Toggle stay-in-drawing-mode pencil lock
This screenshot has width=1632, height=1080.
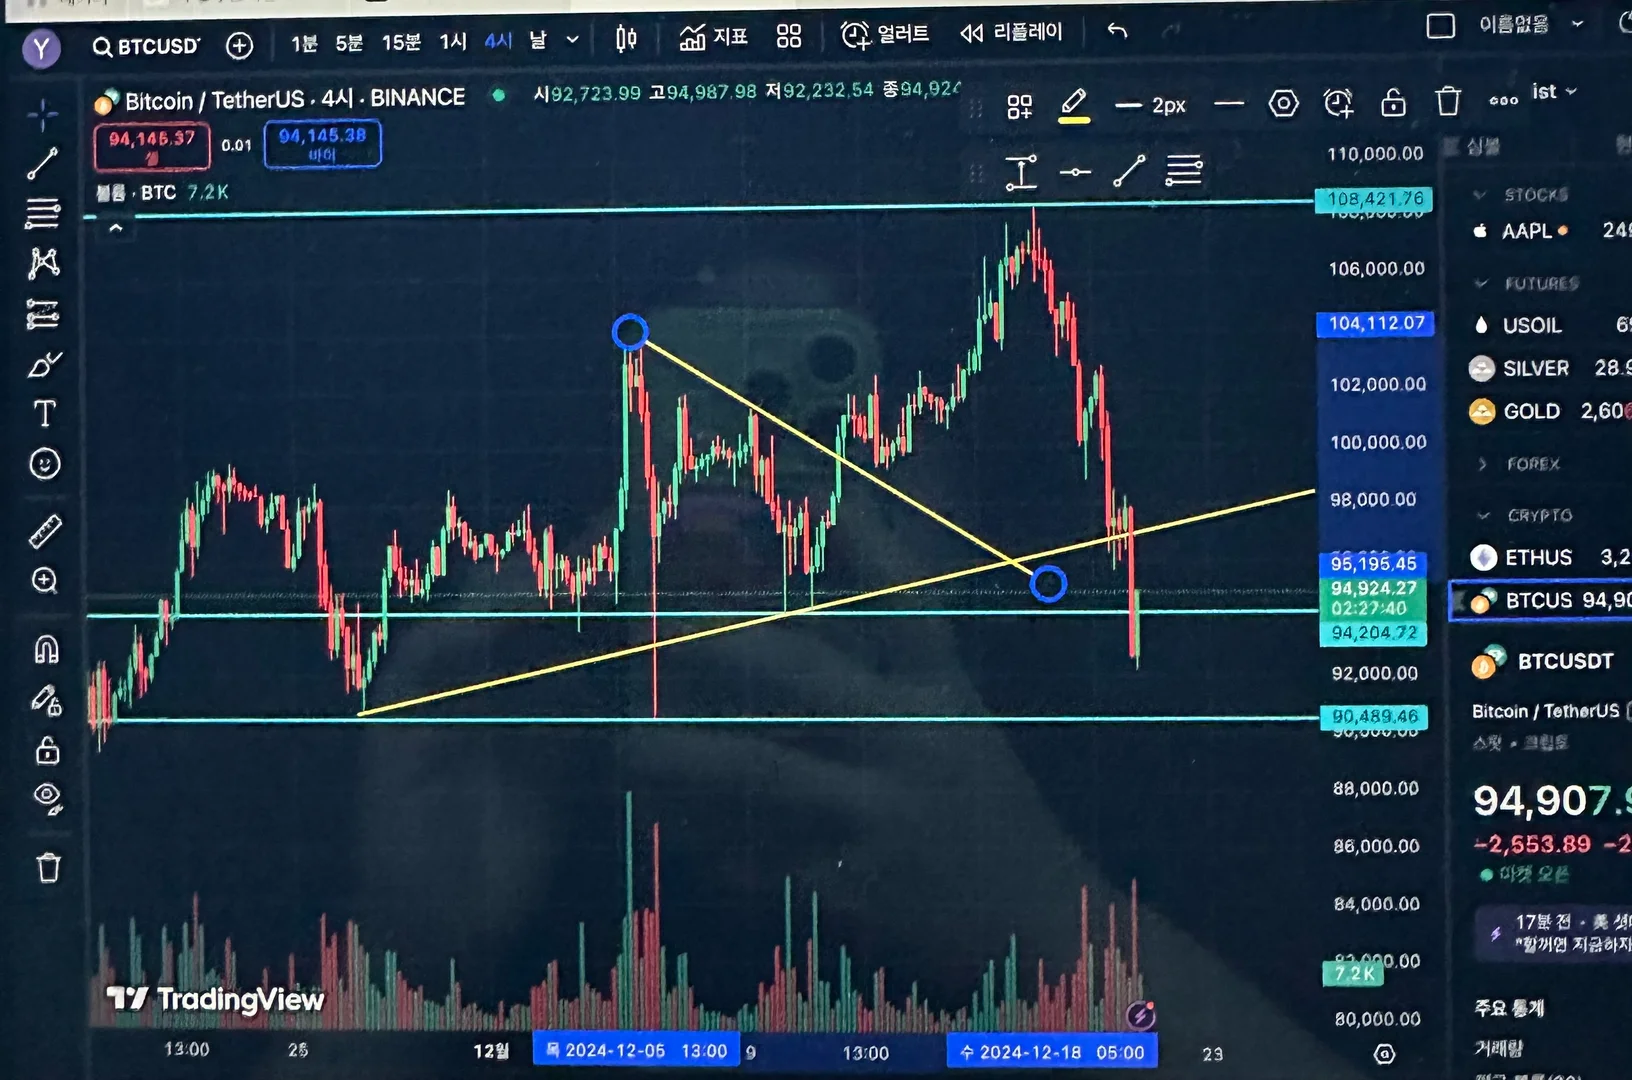tap(47, 700)
